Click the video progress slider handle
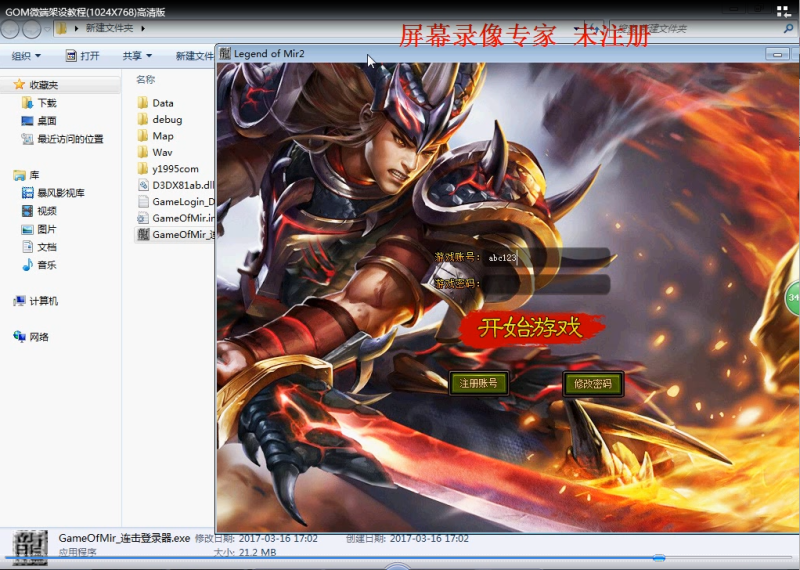Image resolution: width=800 pixels, height=570 pixels. pos(659,558)
